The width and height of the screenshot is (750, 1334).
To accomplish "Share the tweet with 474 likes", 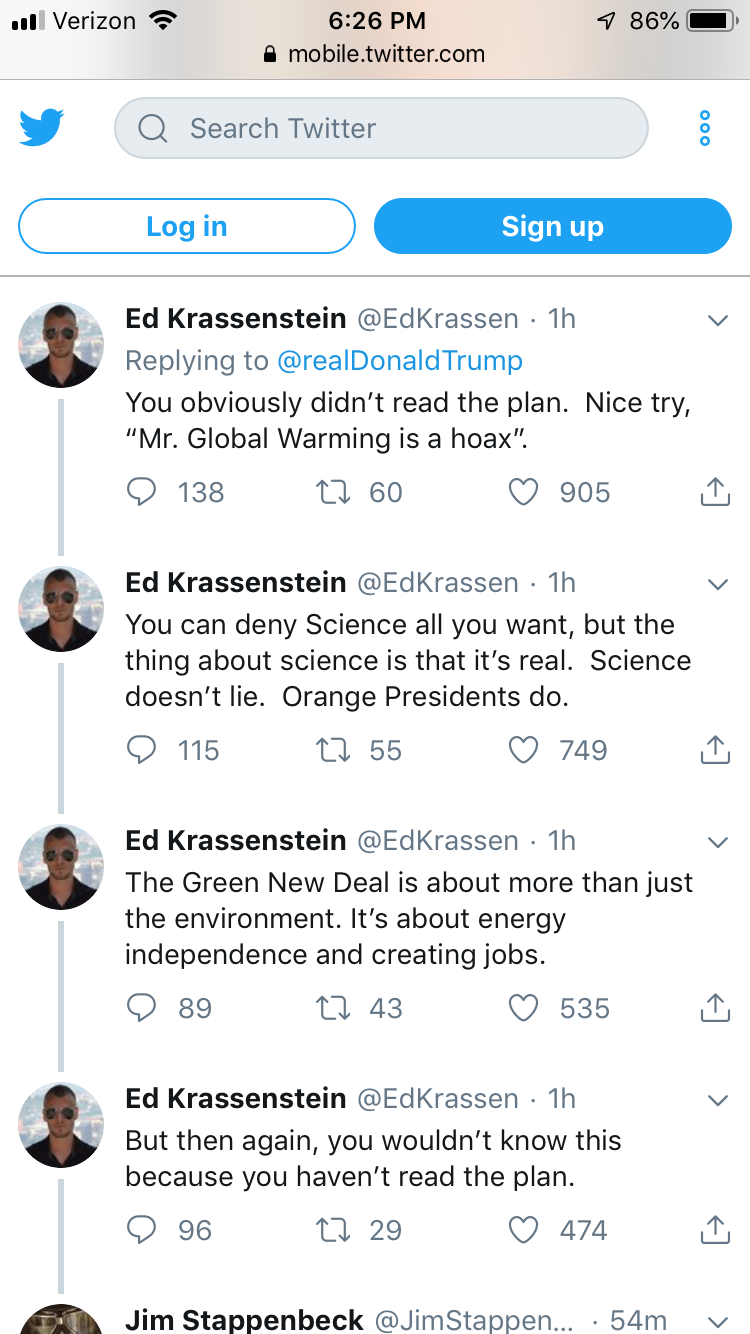I will tap(715, 1230).
